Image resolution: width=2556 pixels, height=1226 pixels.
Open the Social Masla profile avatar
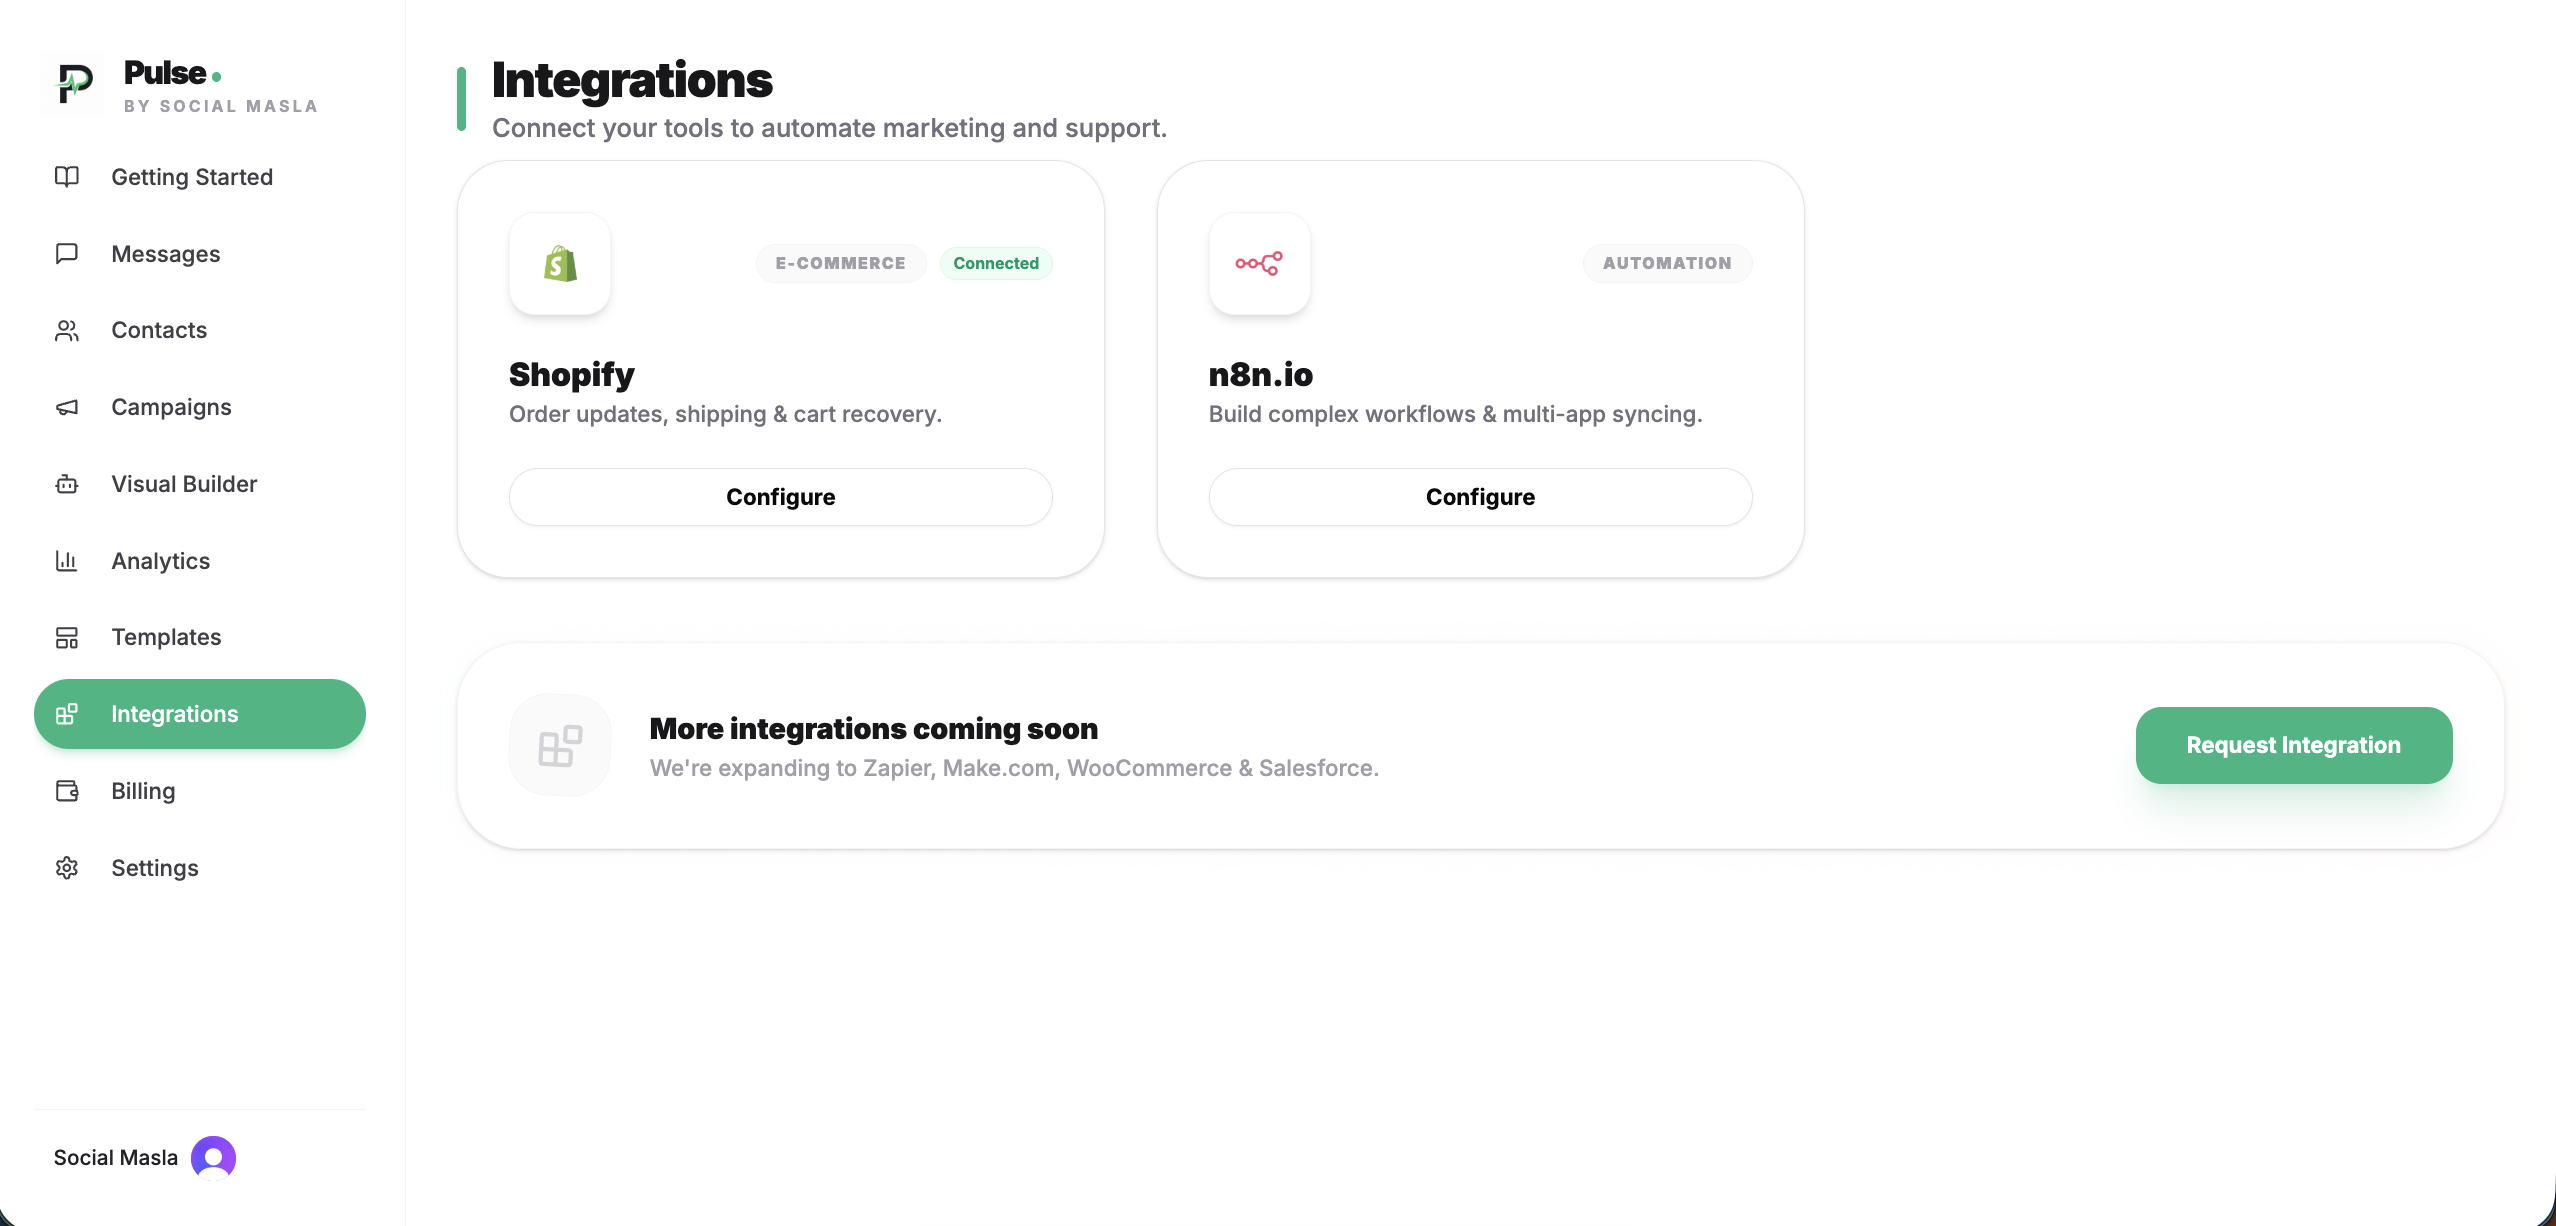pos(211,1157)
